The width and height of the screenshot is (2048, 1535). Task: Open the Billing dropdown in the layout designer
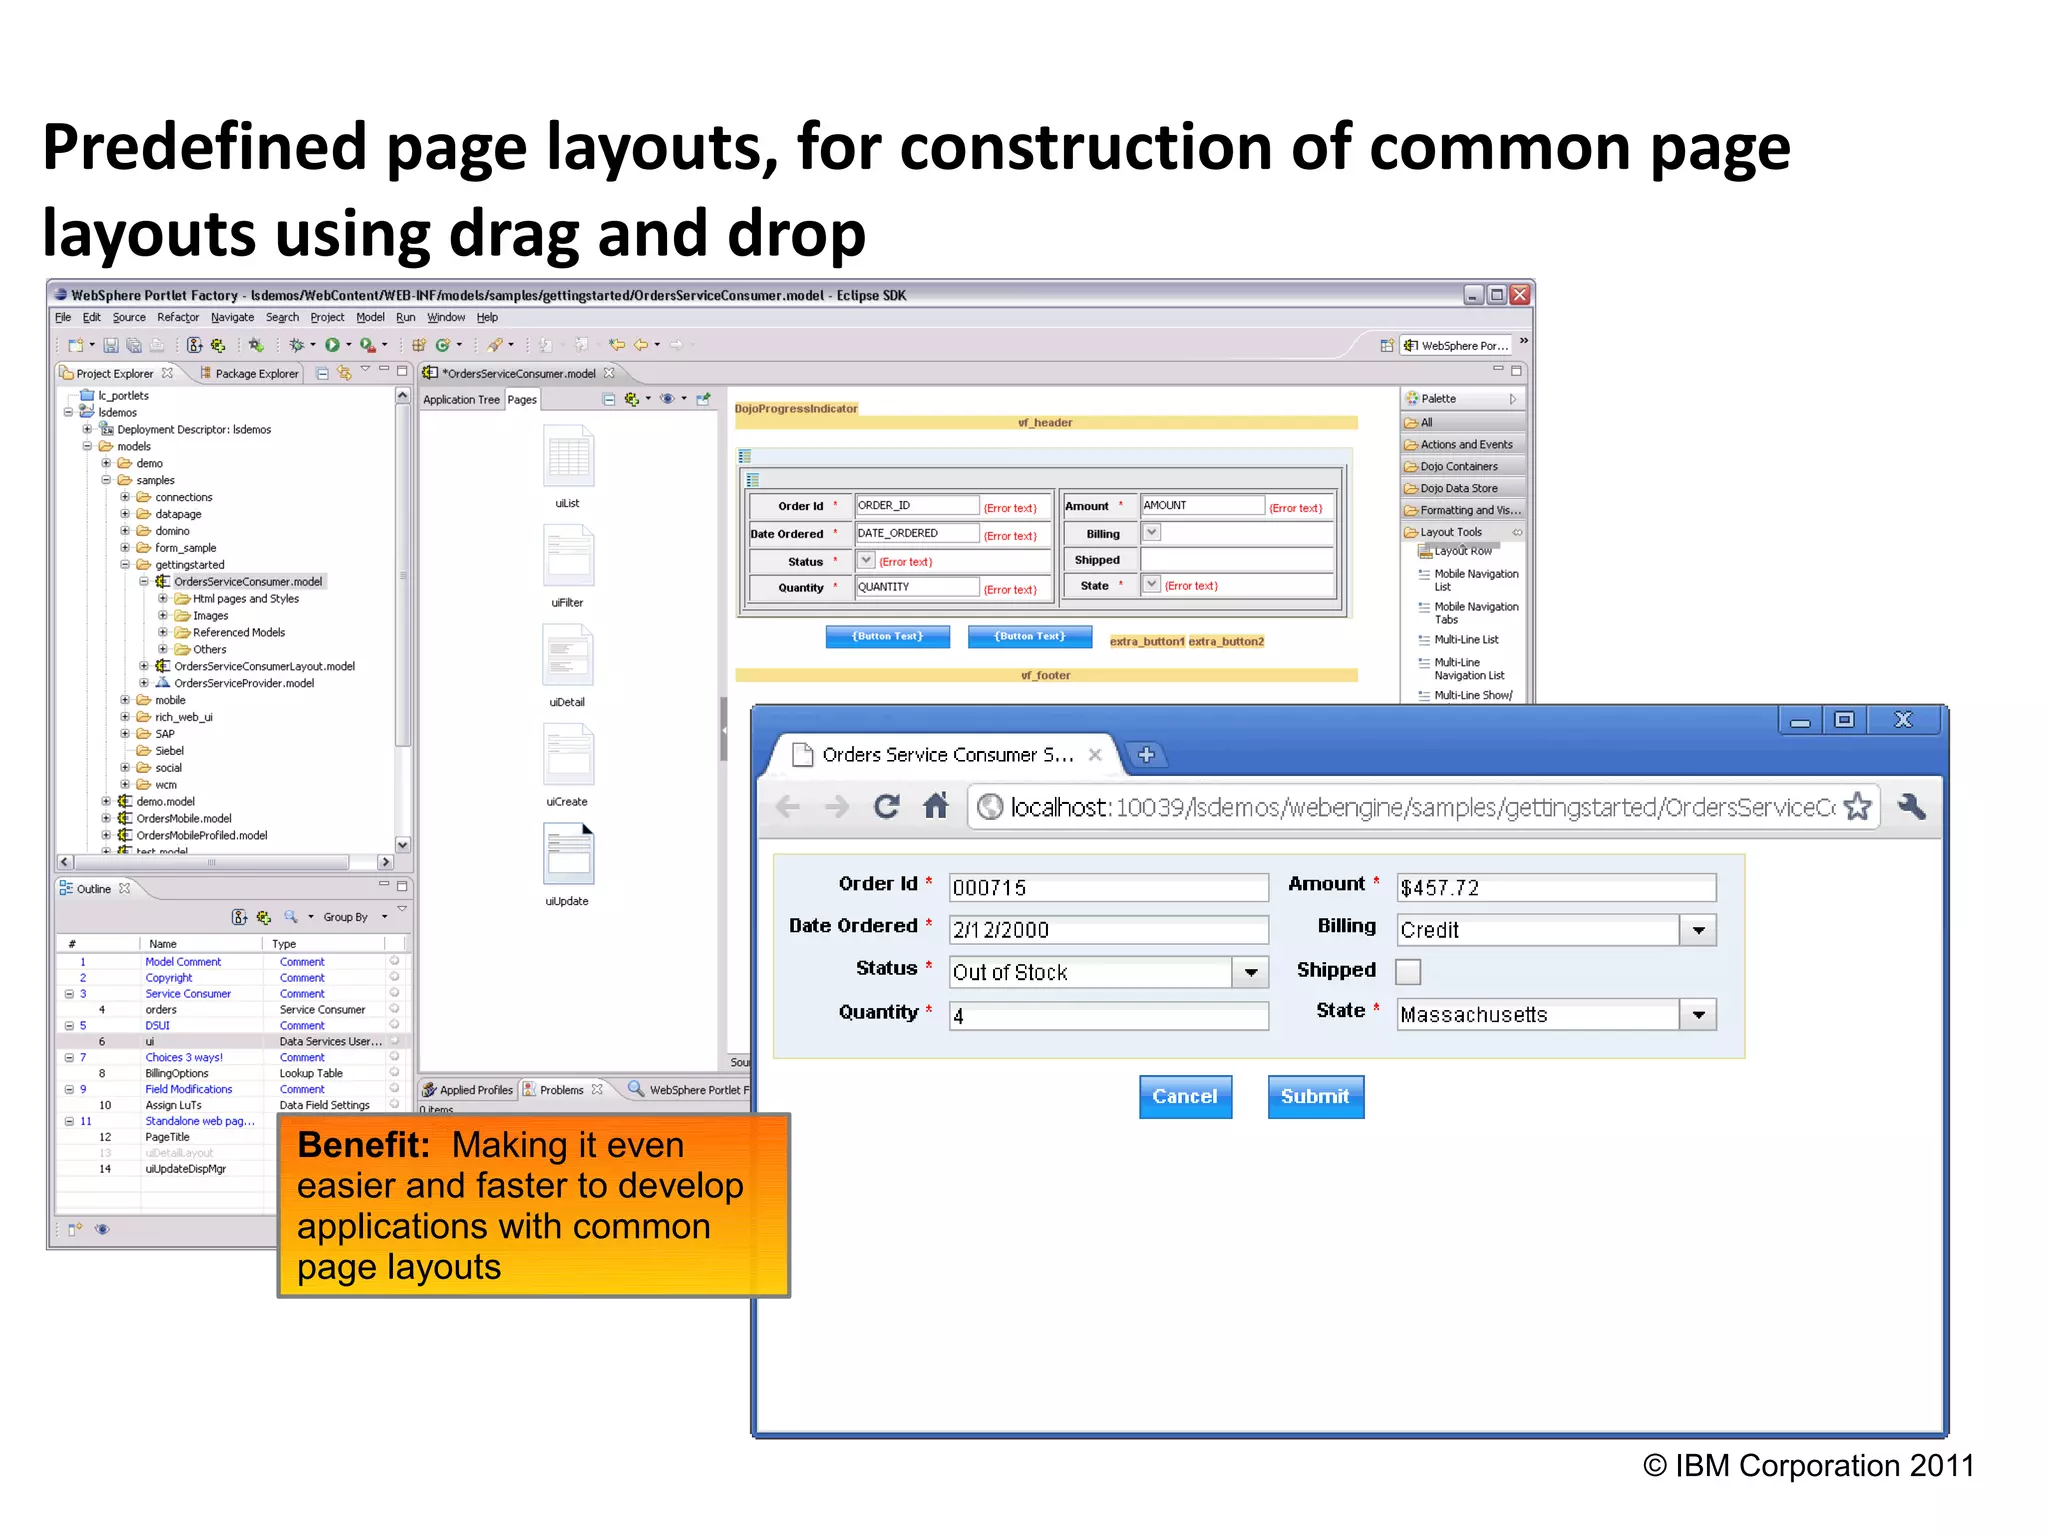(1152, 533)
